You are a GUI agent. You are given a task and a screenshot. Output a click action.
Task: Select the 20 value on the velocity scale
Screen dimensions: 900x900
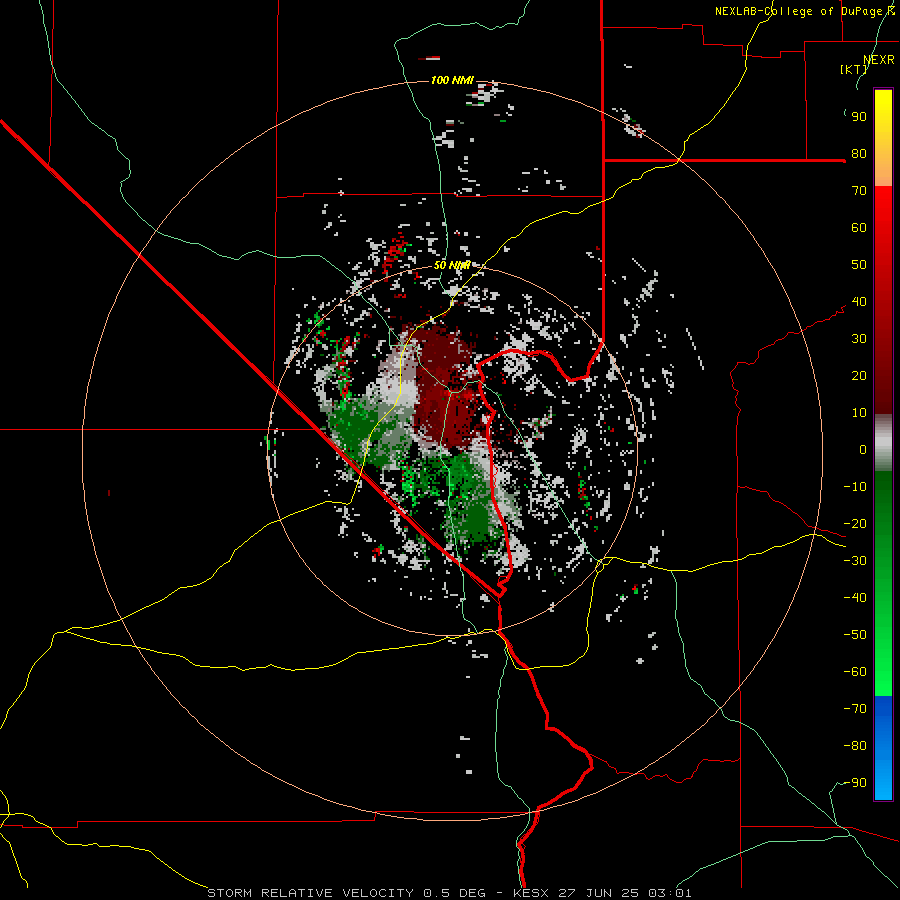pyautogui.click(x=859, y=375)
